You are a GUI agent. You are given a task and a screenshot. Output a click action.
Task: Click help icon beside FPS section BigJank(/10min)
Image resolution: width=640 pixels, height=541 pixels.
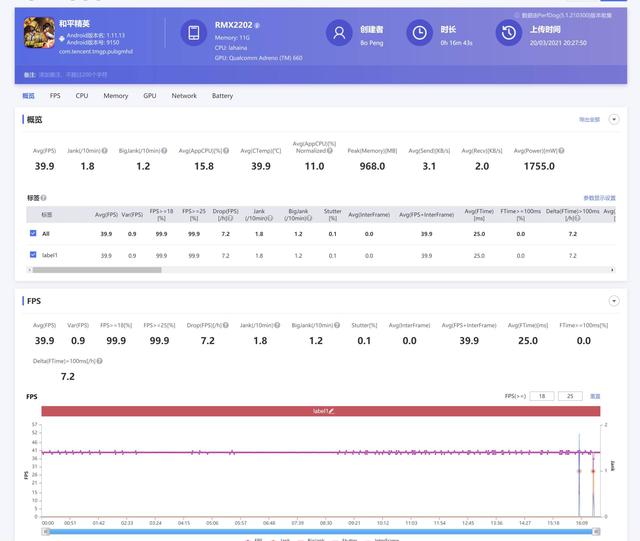(x=337, y=325)
